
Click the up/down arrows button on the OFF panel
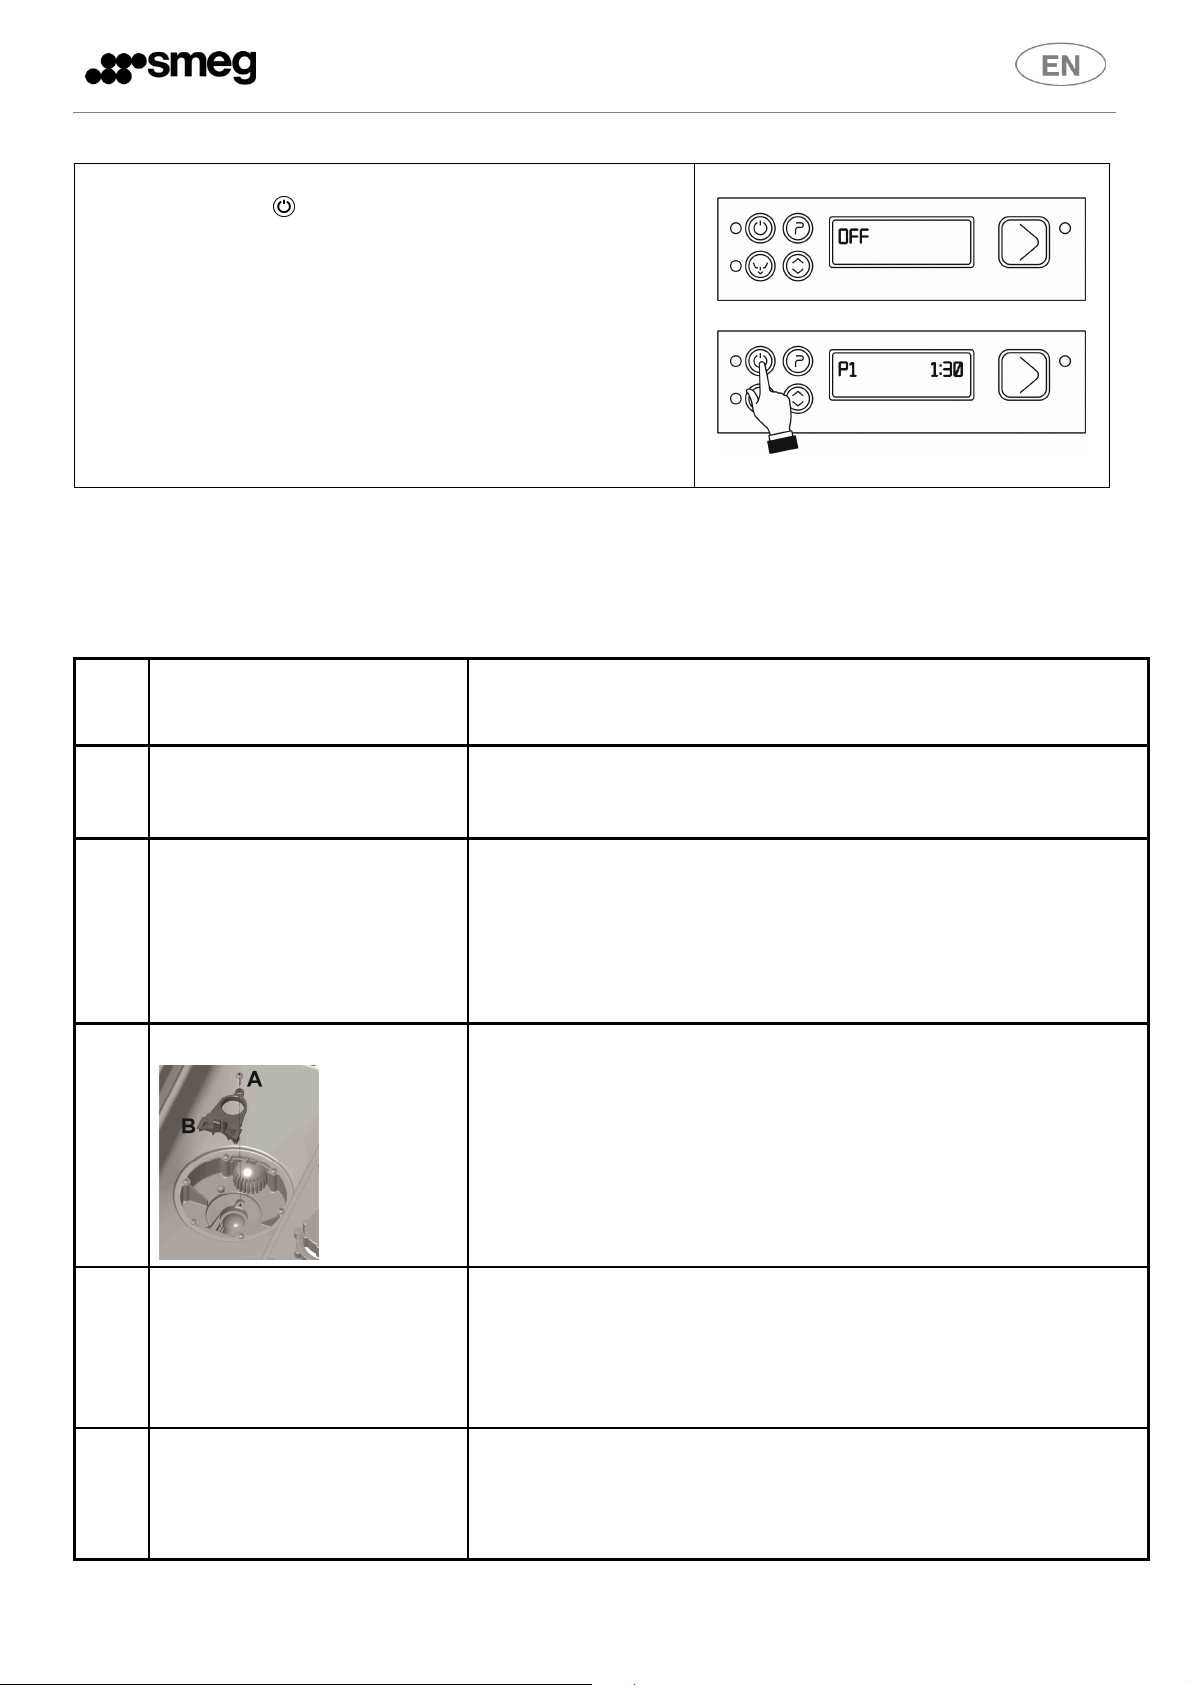(797, 267)
